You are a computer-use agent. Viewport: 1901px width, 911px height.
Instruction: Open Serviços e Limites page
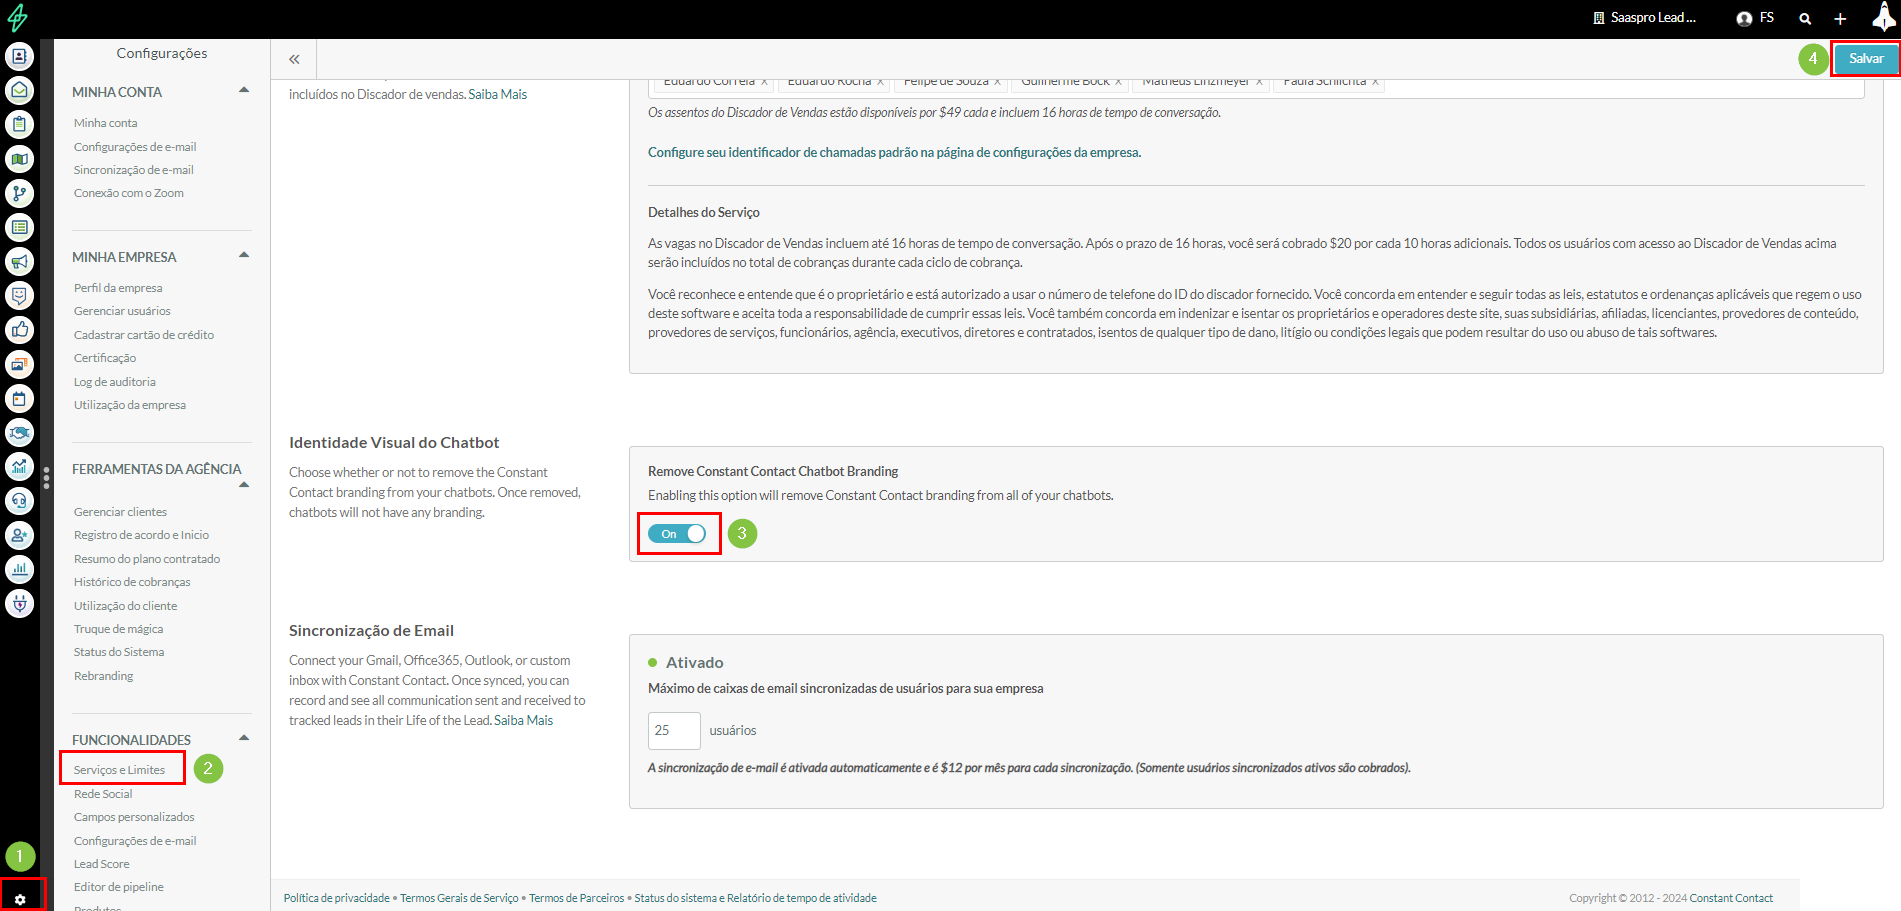(119, 770)
